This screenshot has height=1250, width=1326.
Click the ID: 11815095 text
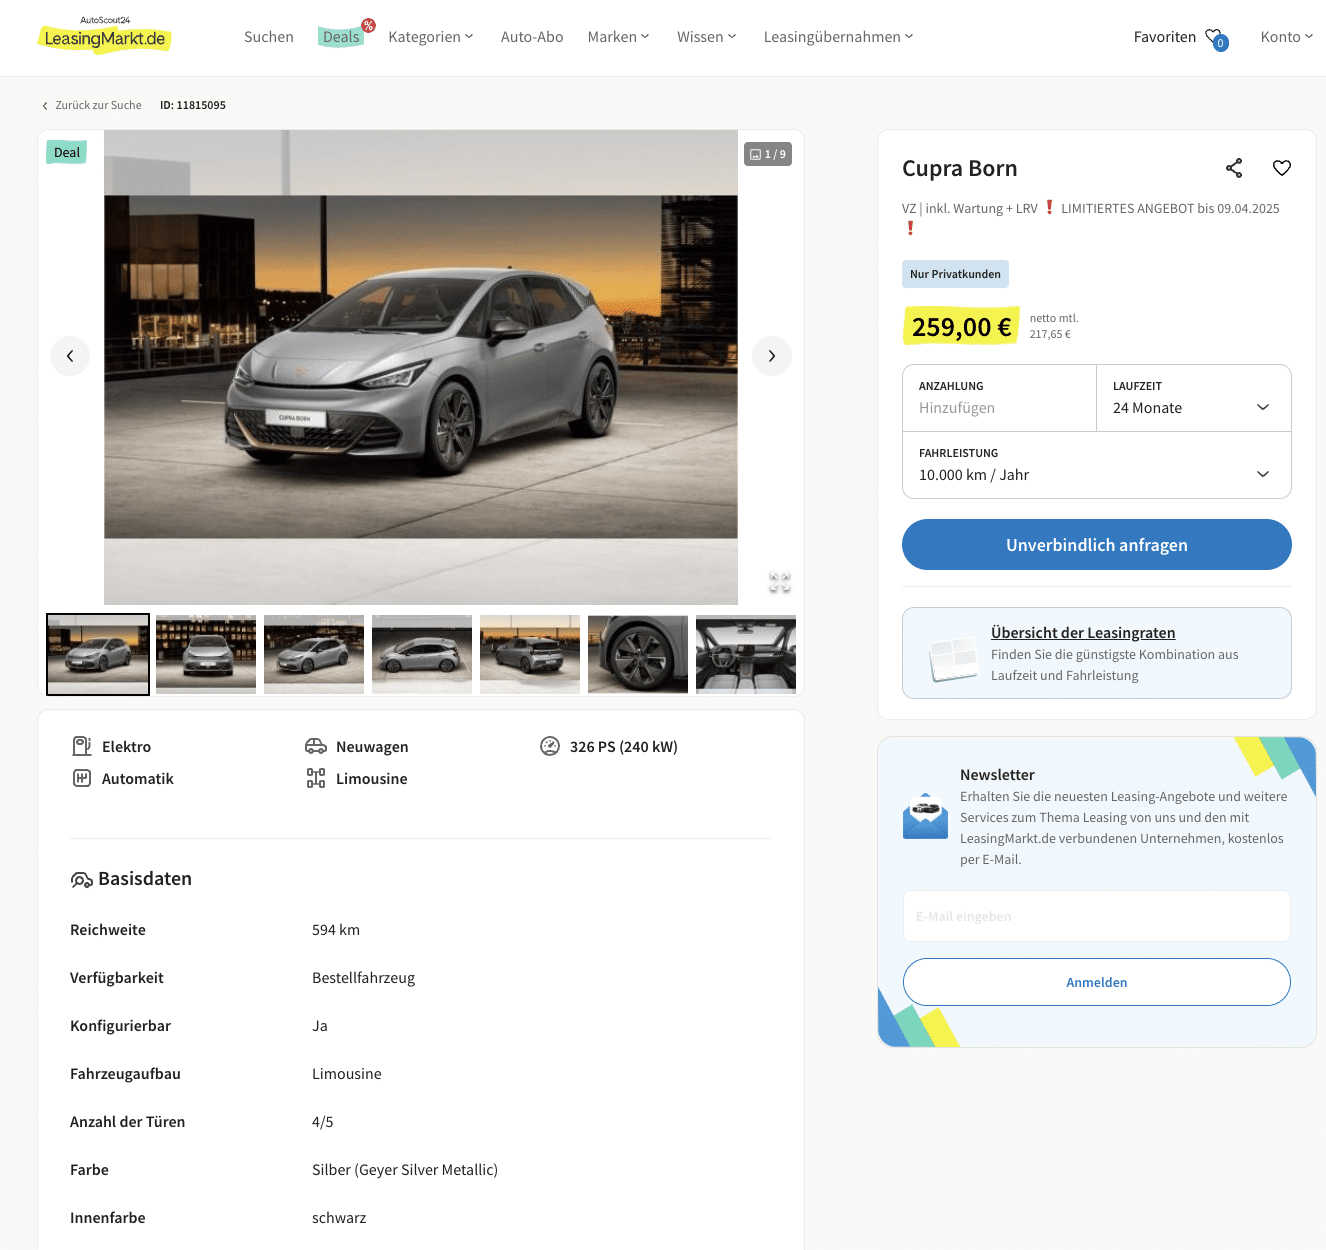193,105
